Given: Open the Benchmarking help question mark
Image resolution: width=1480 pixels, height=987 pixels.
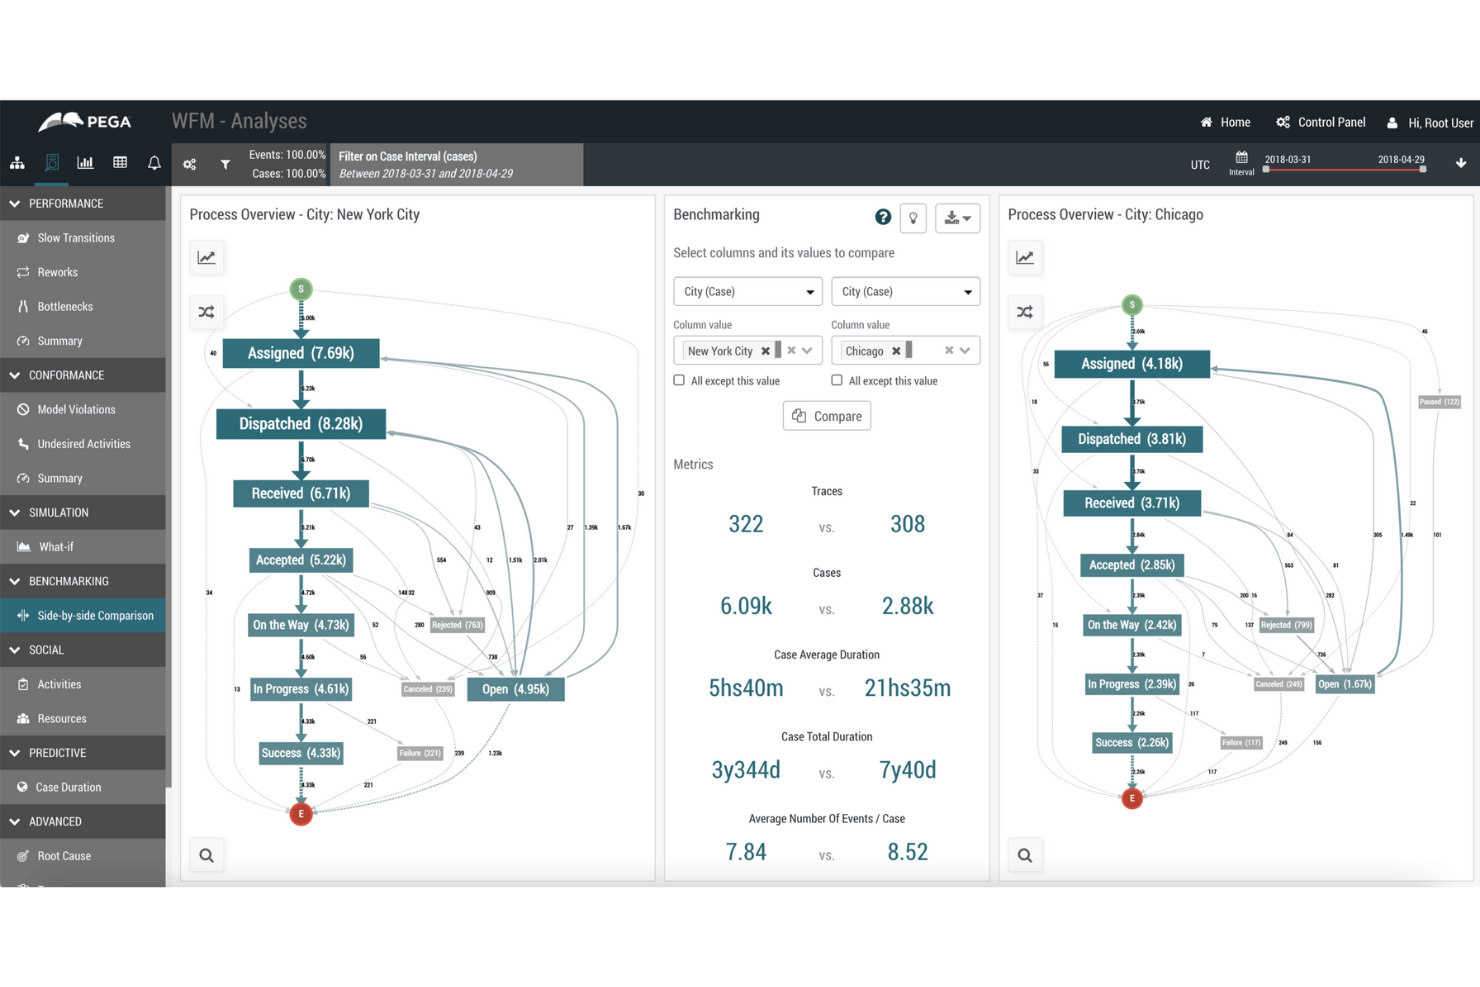Looking at the screenshot, I should (x=882, y=216).
